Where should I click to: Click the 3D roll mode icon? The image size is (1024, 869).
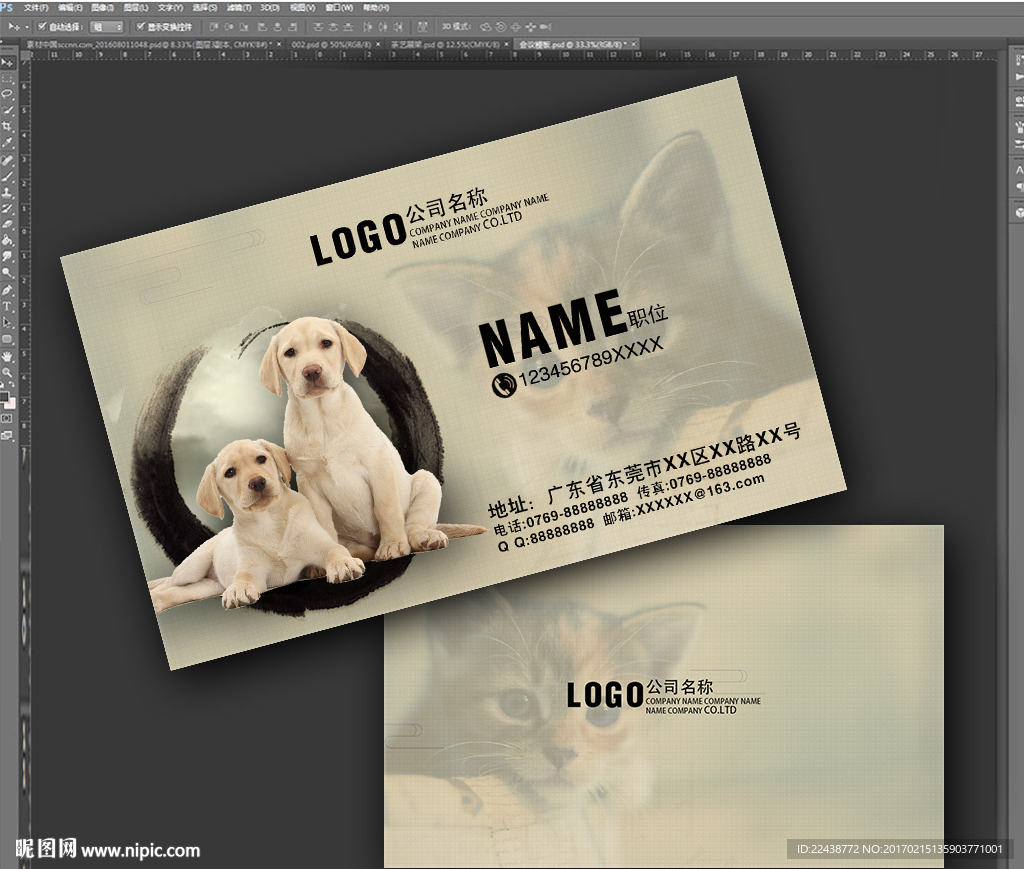pyautogui.click(x=502, y=26)
